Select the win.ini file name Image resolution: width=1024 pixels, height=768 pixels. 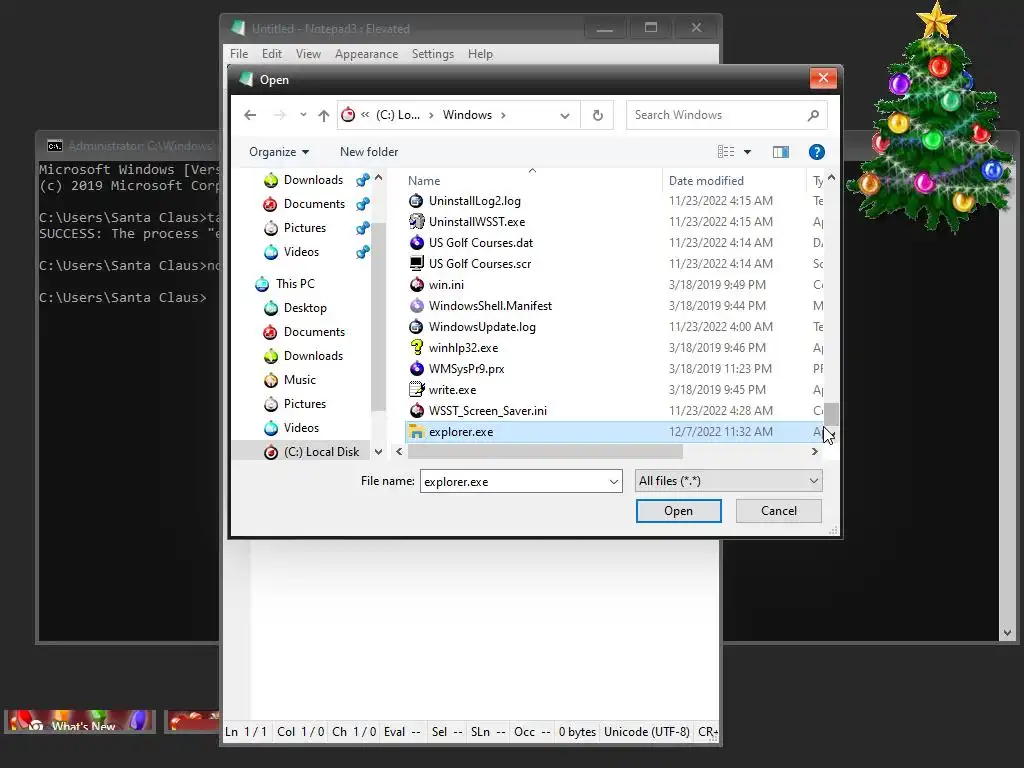coord(446,285)
